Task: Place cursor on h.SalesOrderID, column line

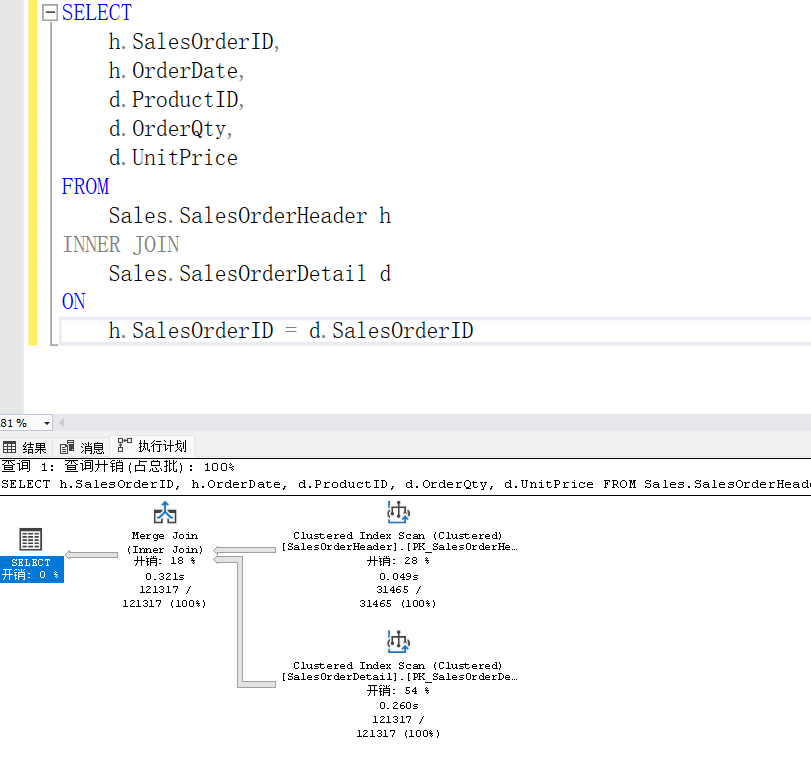Action: click(194, 42)
